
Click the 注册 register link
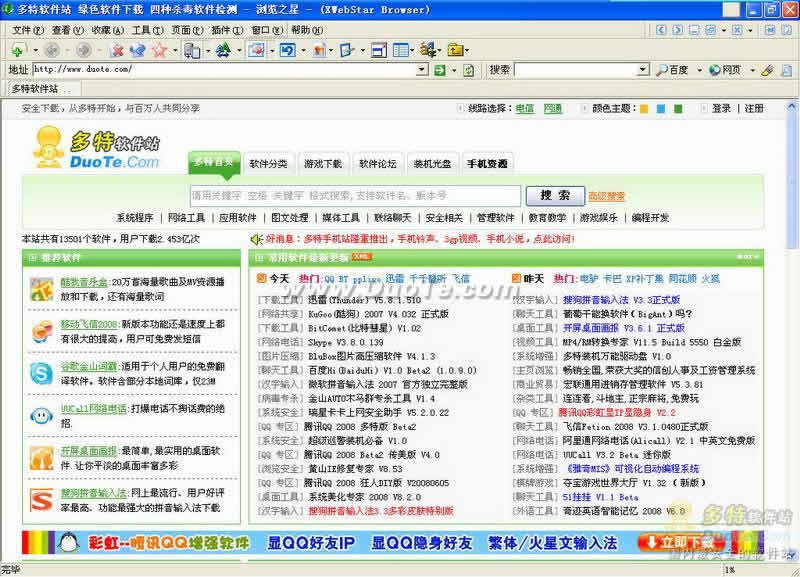coord(754,108)
